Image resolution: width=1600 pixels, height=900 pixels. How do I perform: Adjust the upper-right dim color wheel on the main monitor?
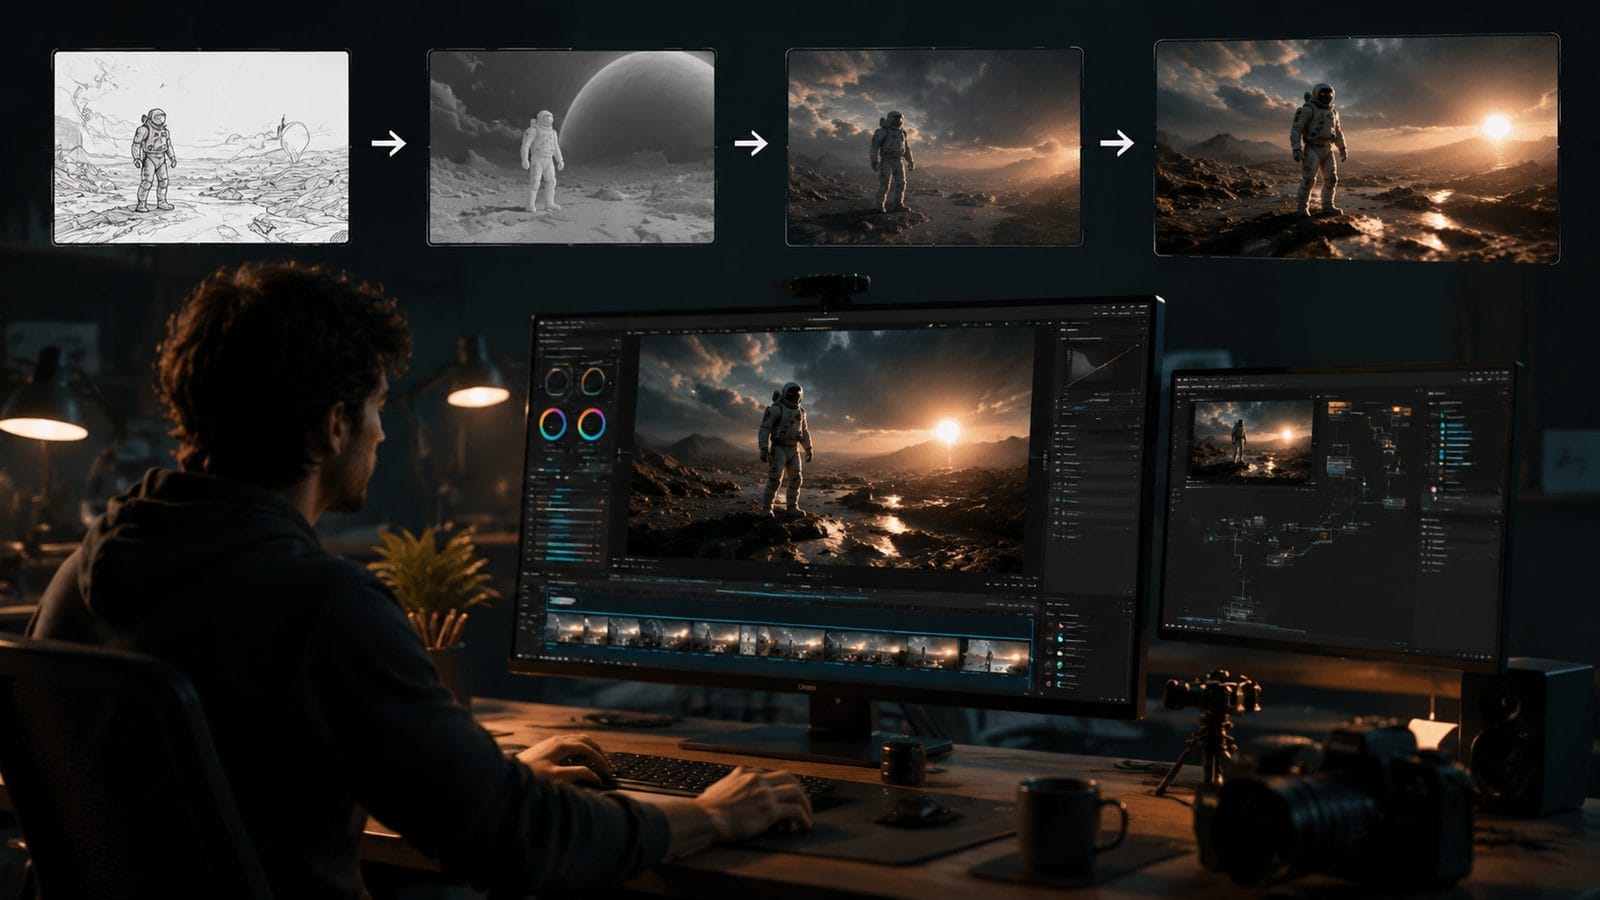[x=593, y=381]
